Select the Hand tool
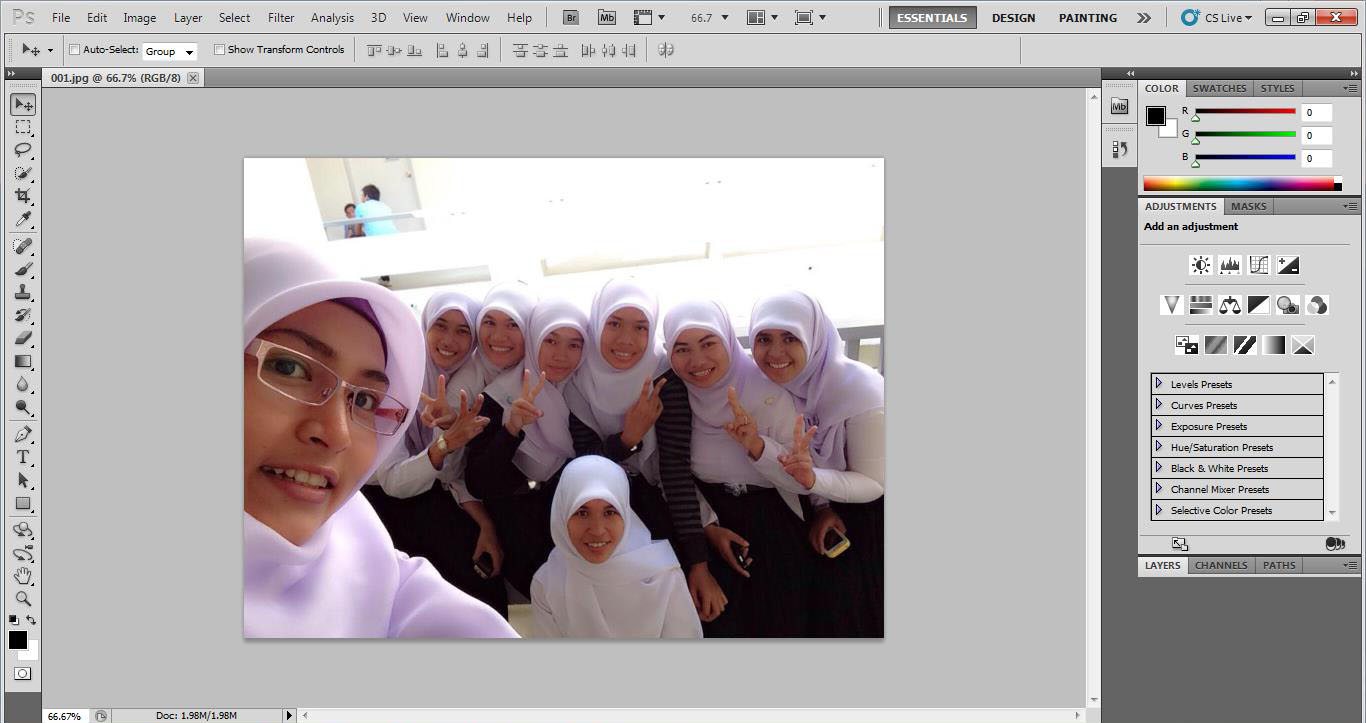 coord(23,576)
